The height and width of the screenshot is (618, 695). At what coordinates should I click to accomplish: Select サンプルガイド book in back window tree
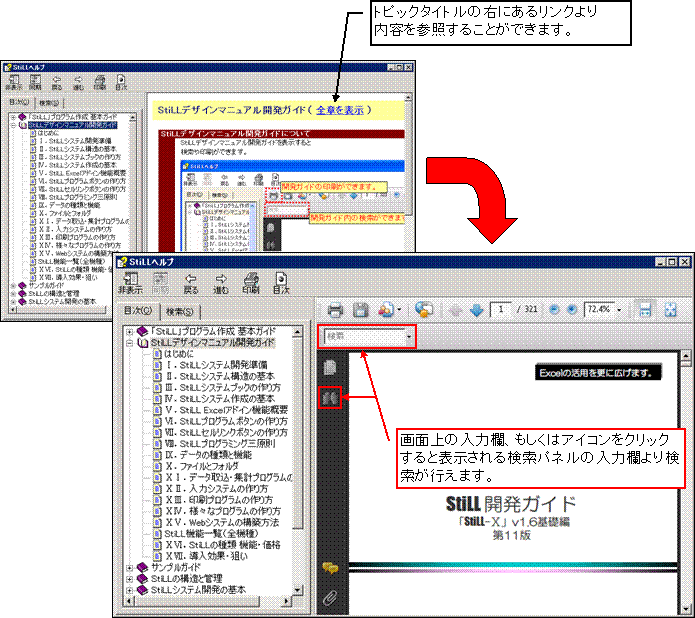point(46,286)
